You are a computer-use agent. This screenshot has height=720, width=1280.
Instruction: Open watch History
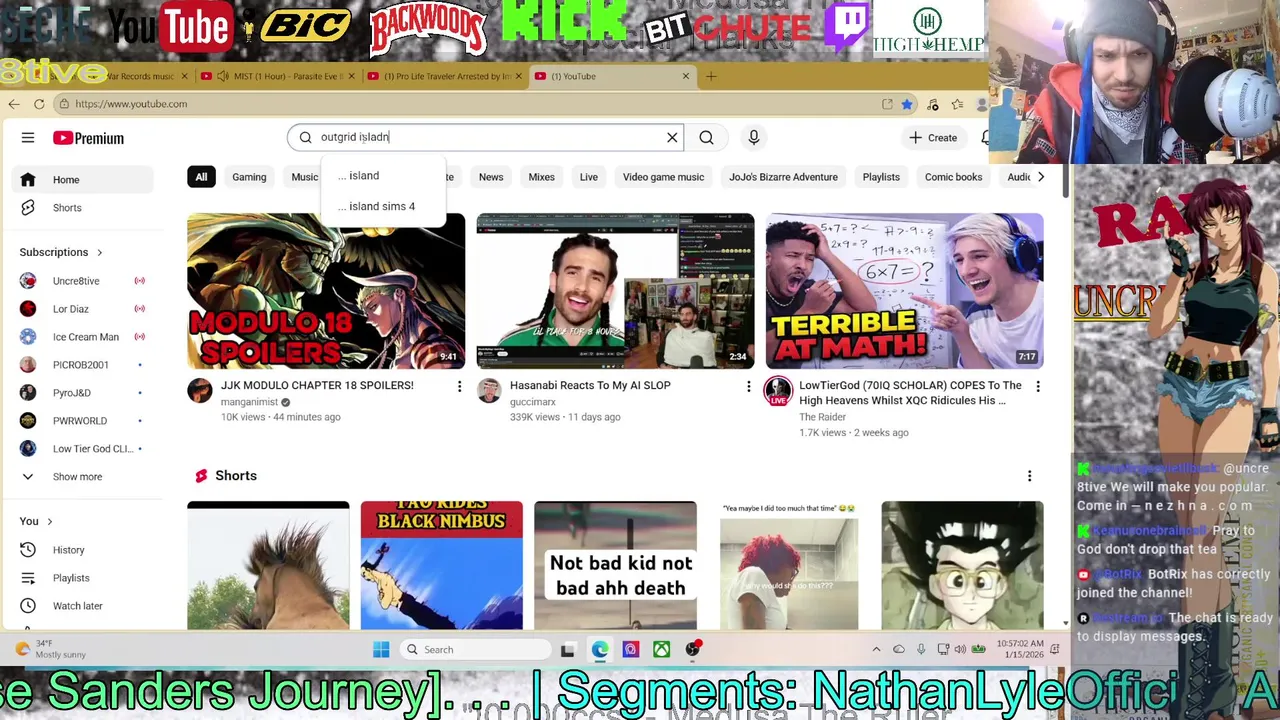click(x=82, y=550)
